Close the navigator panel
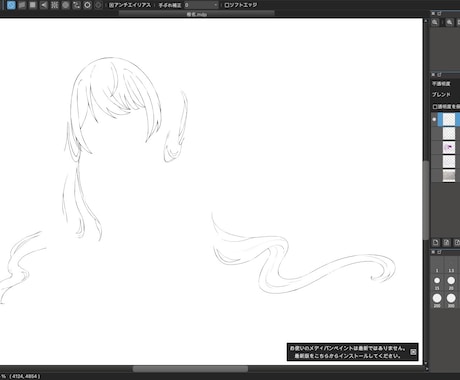 (433, 13)
